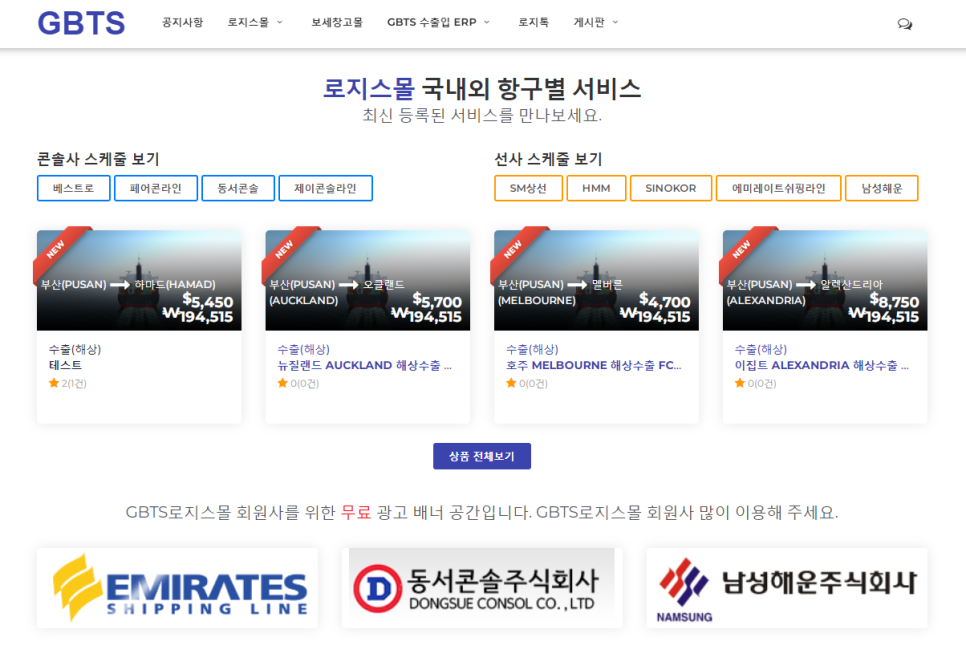
Task: Click 수출(해상) label on MELBOURNE card
Action: (532, 349)
